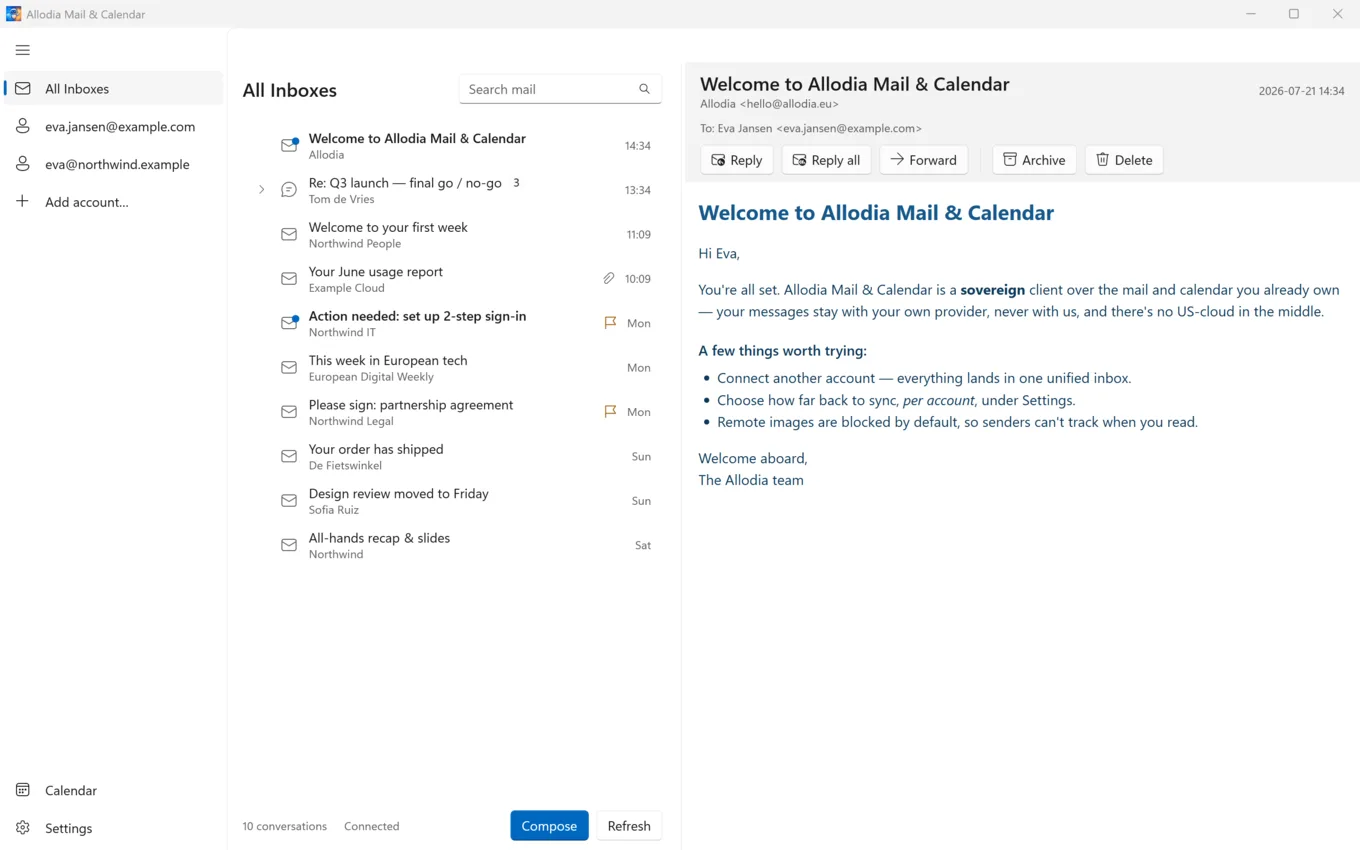The image size is (1360, 850).
Task: Click conversation bubble icon of Q3 launch
Action: (x=289, y=190)
